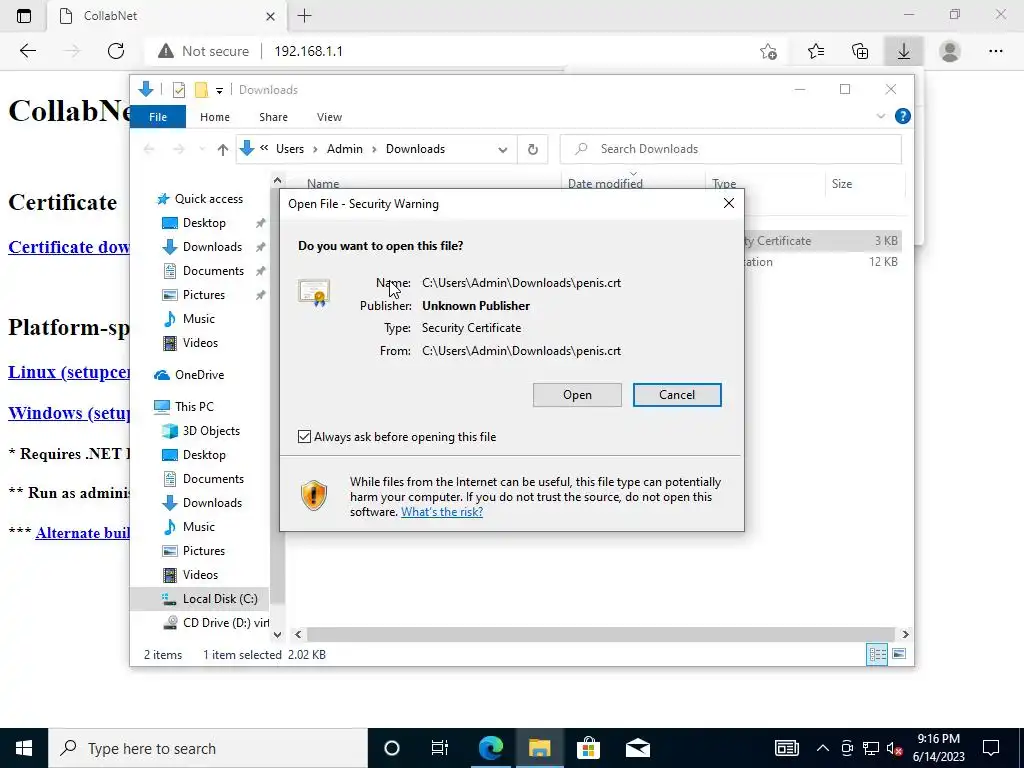Open Task View from the taskbar

pyautogui.click(x=440, y=748)
